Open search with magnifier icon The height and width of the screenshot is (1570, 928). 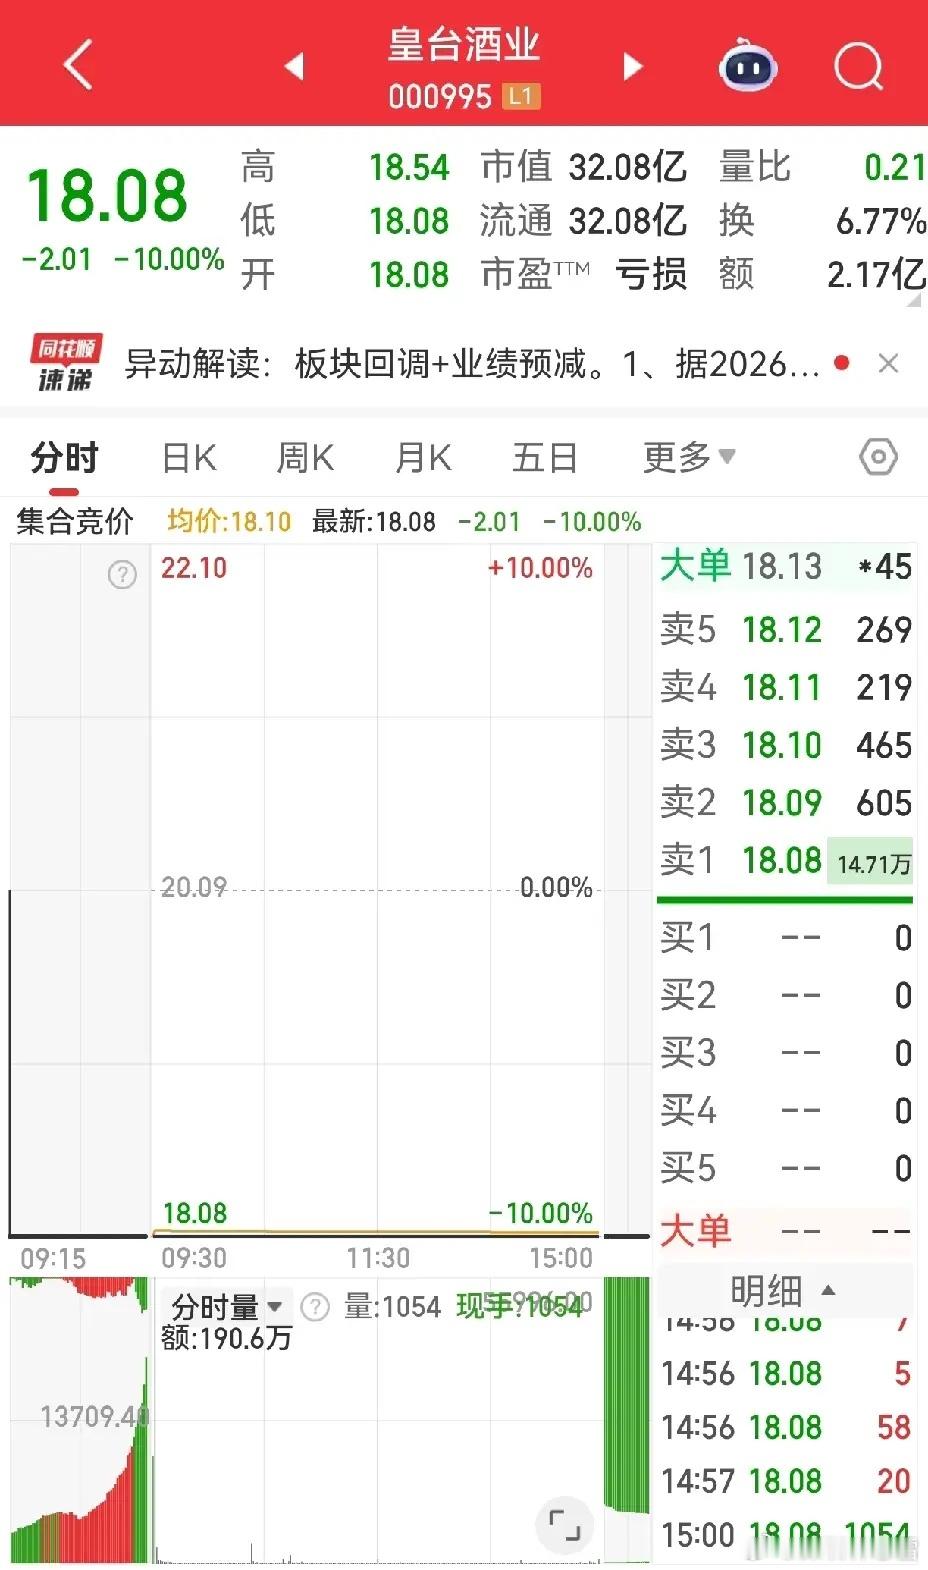click(x=858, y=67)
